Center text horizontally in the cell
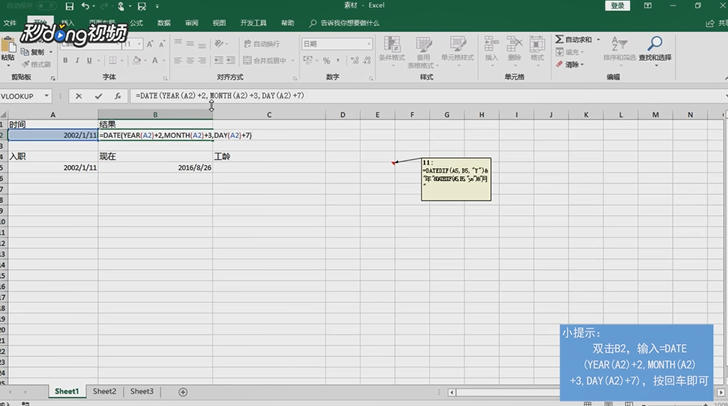Screen dimensions: 728x406 coord(190,60)
